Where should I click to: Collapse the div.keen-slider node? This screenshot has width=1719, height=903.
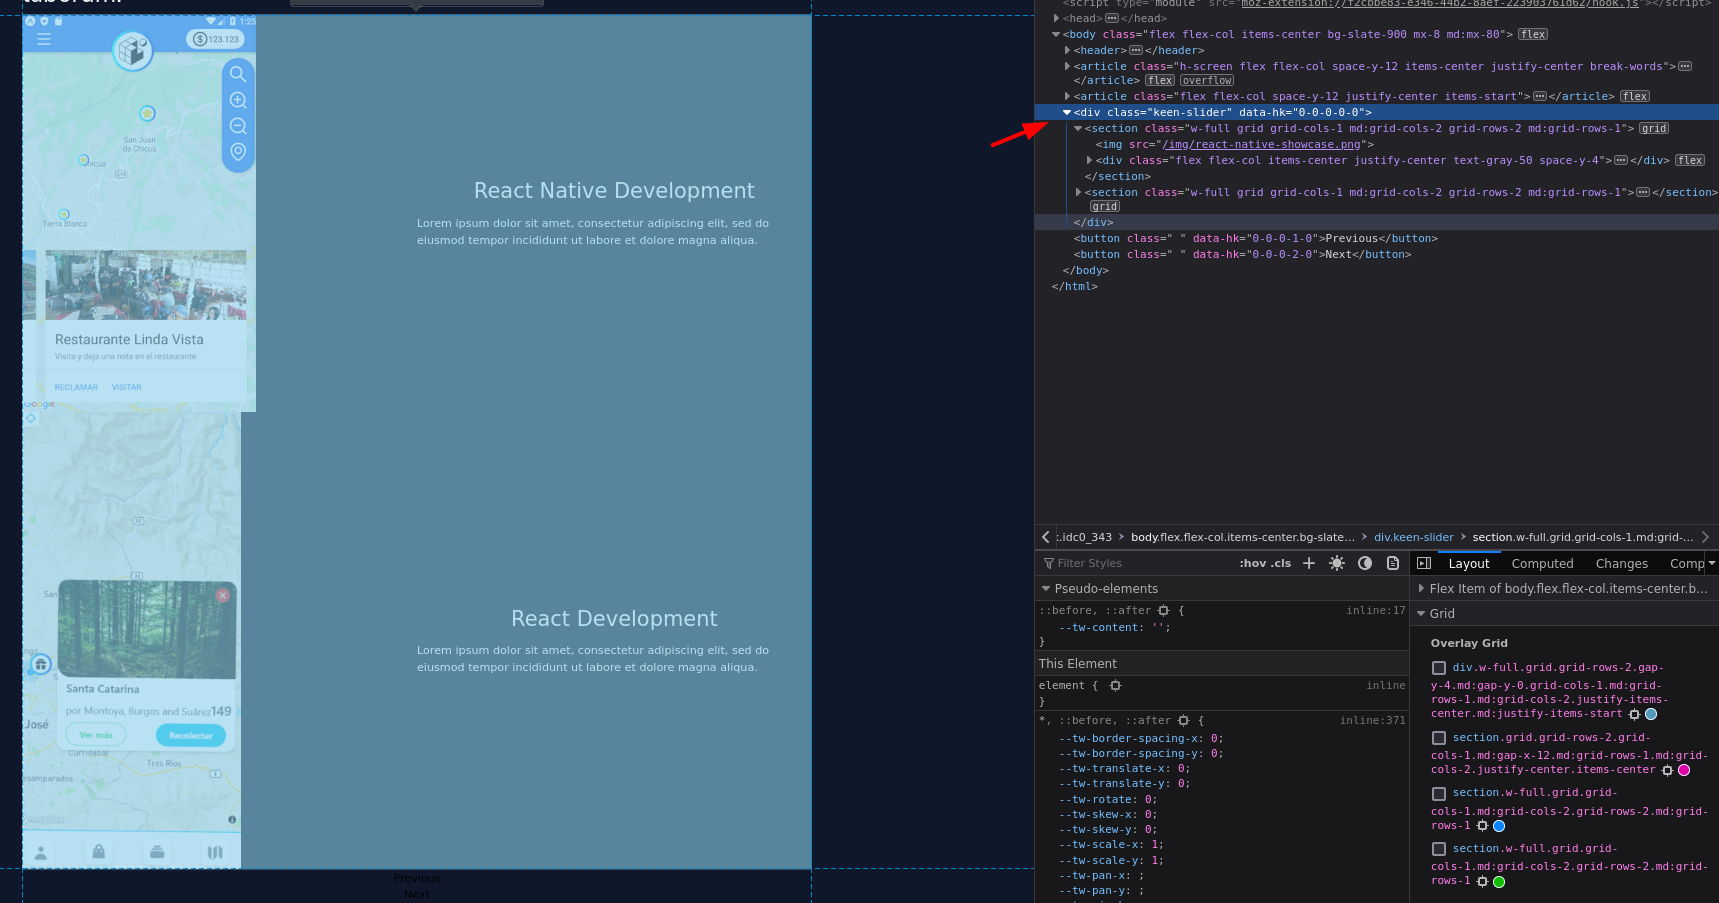[1067, 112]
